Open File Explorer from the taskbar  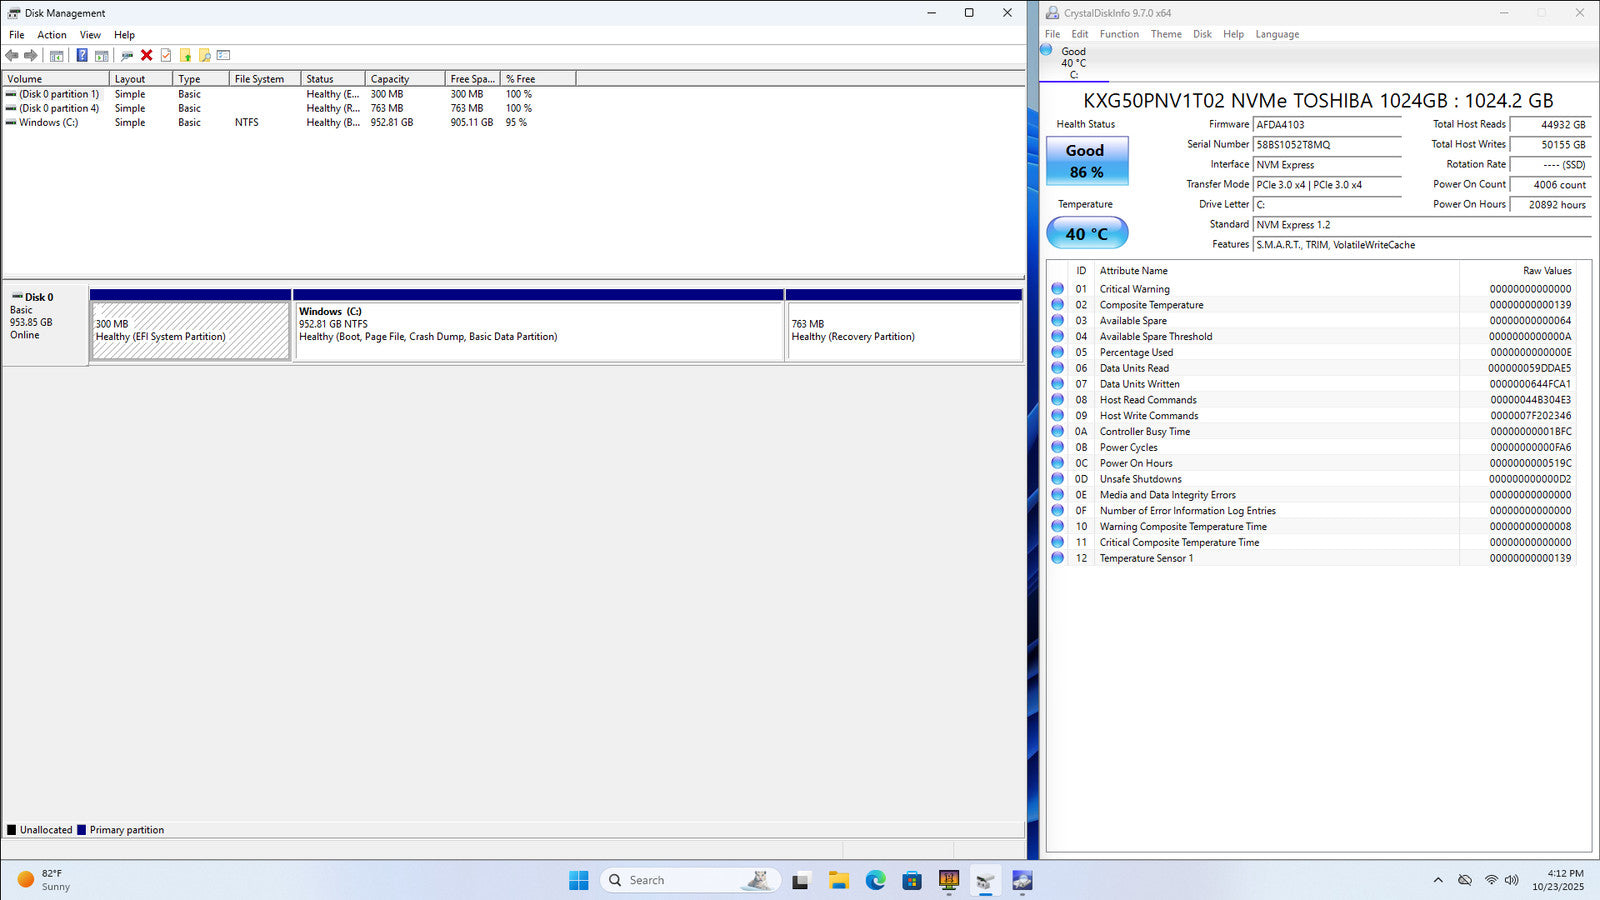[x=838, y=880]
